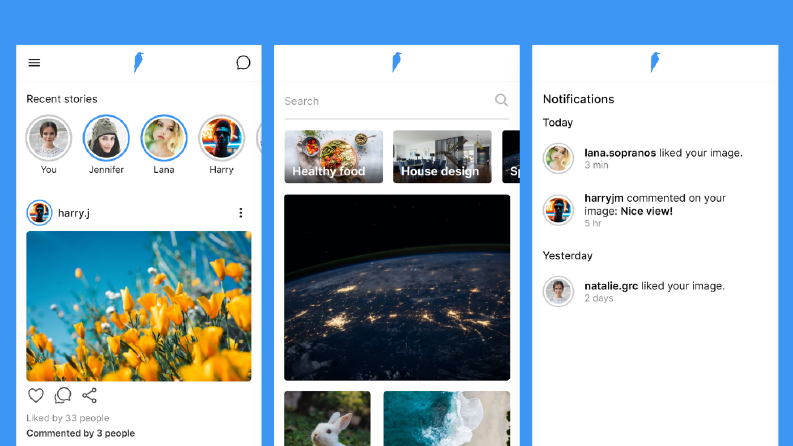Click the 'Notifications' heading
Screen dimensions: 793x446
pyautogui.click(x=579, y=99)
